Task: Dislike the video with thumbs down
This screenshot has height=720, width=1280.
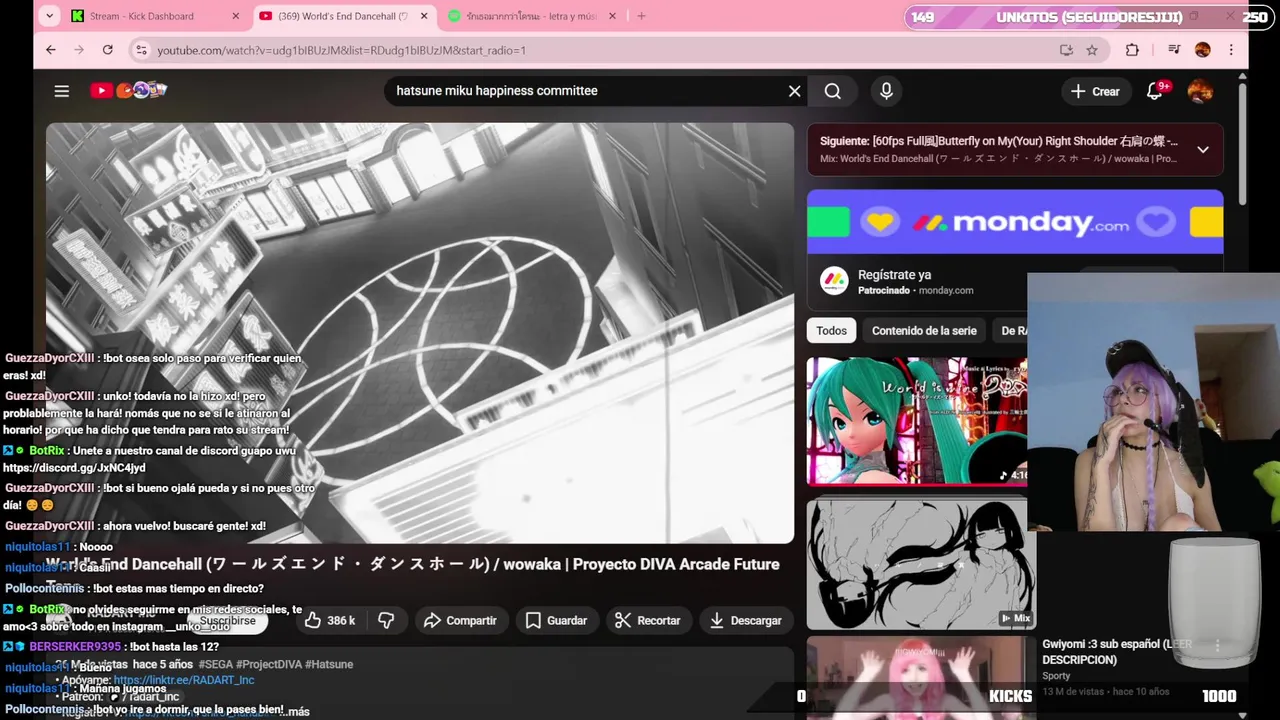Action: (x=386, y=620)
